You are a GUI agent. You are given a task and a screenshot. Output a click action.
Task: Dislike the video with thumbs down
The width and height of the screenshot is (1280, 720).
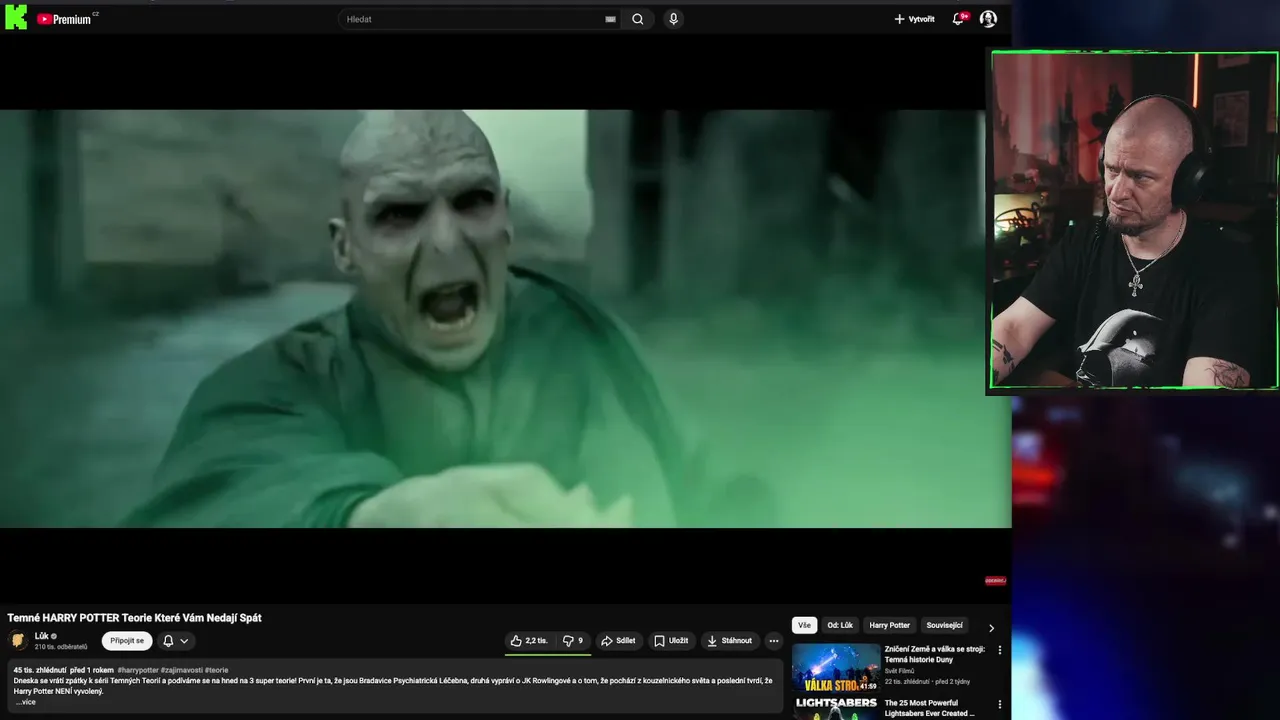[x=573, y=641]
